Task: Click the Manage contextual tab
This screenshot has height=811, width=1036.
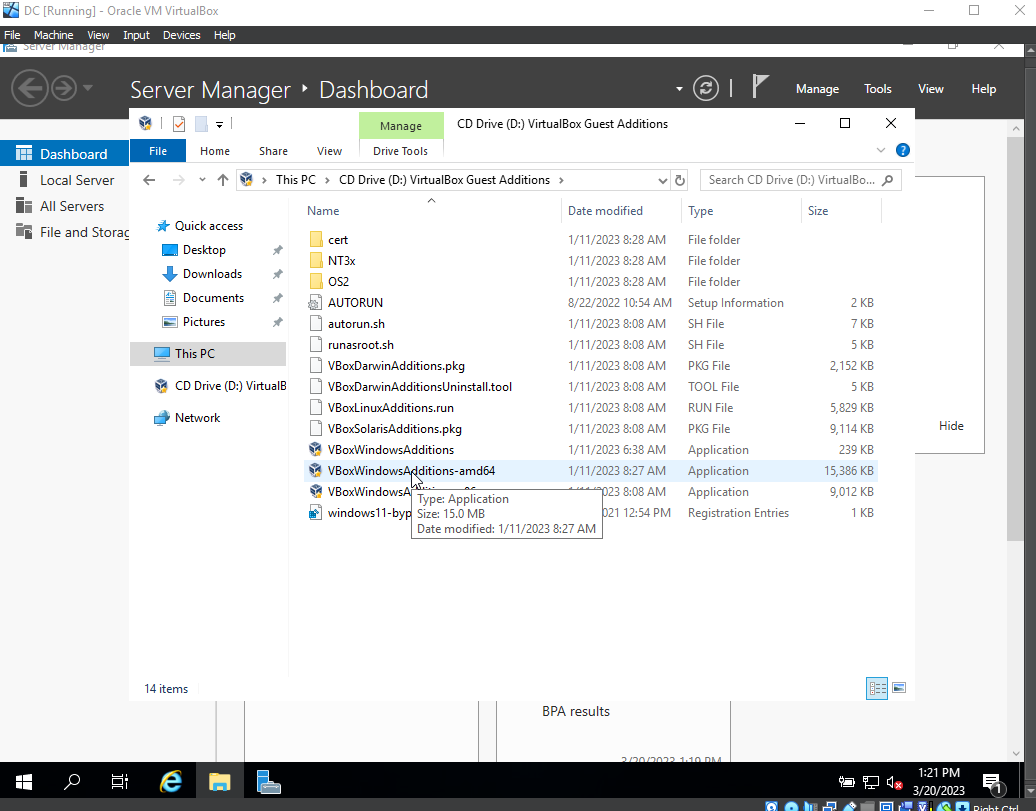Action: (x=400, y=126)
